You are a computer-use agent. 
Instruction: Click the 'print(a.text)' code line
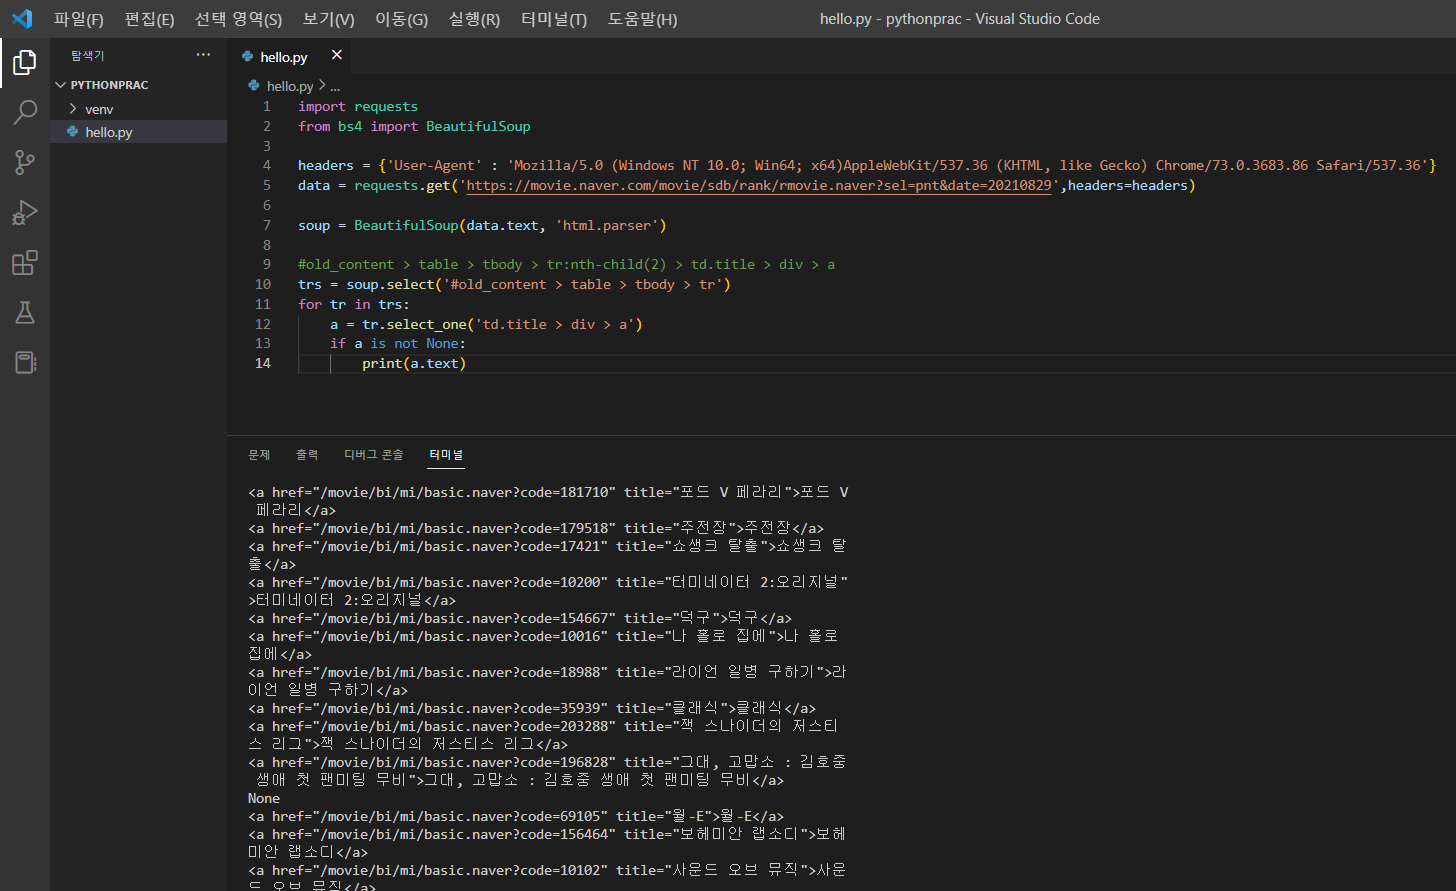(414, 364)
